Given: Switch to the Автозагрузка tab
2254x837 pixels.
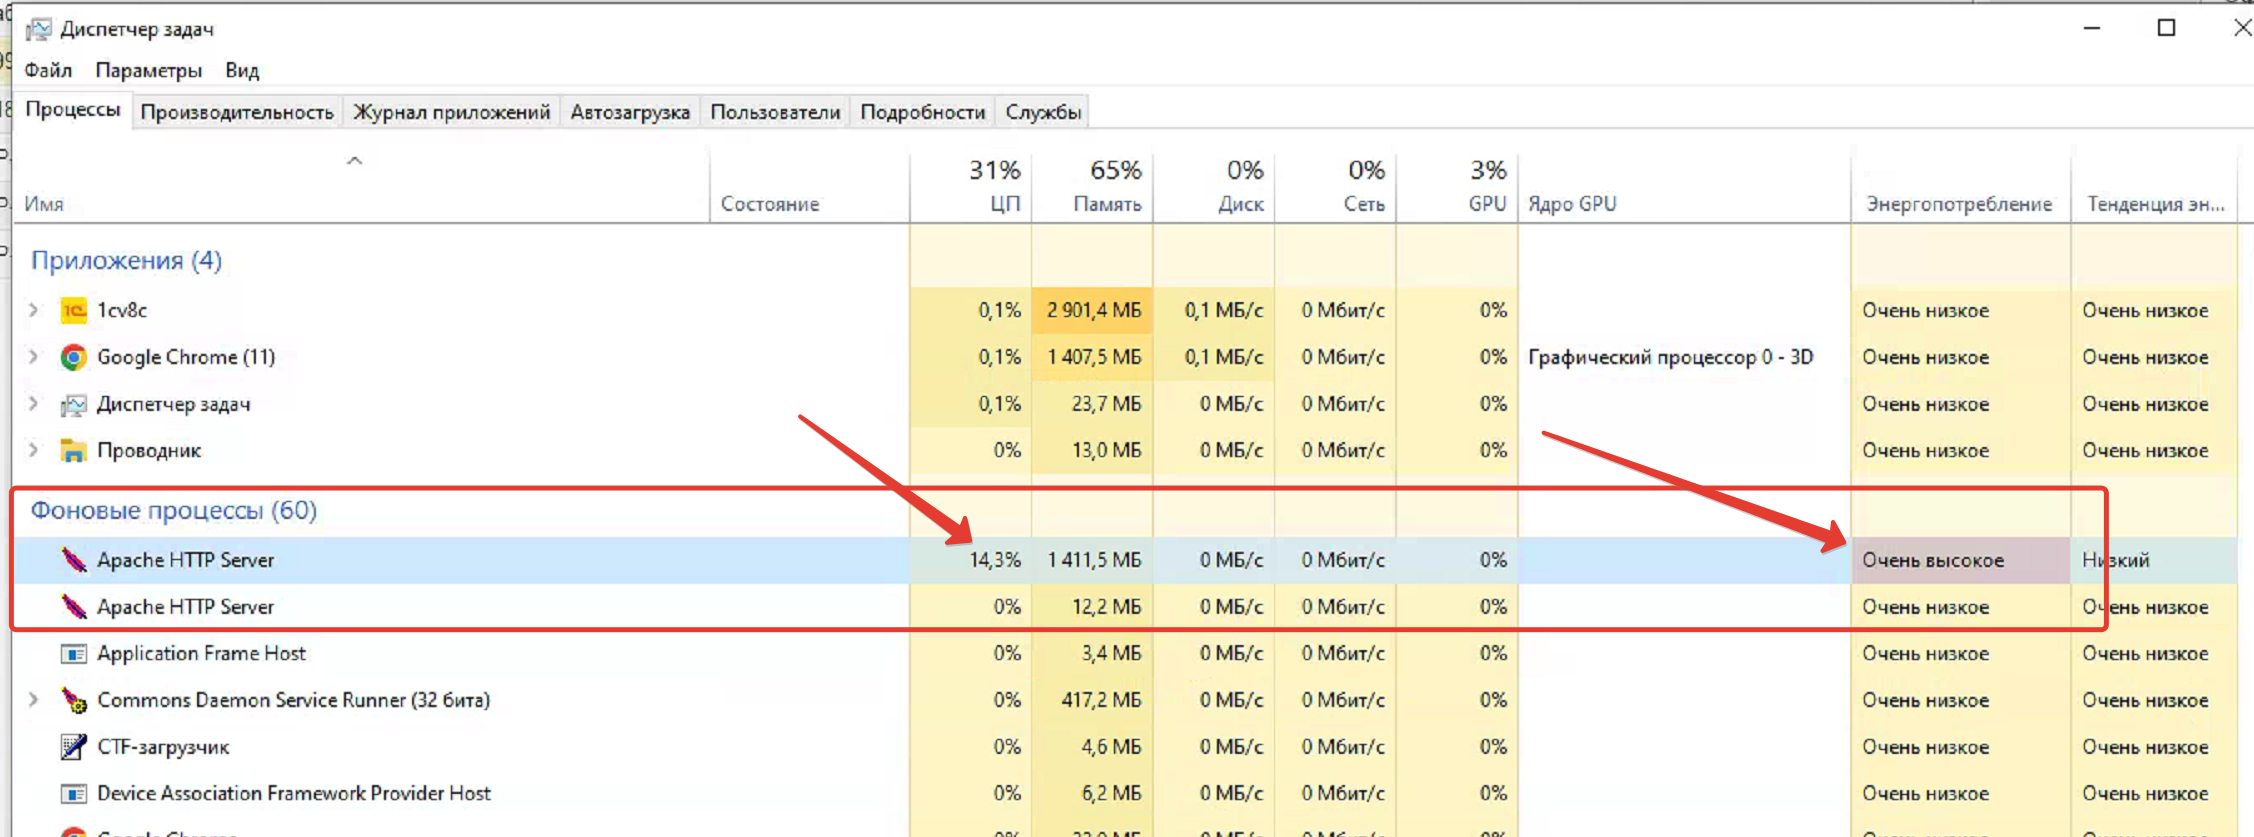Looking at the screenshot, I should (630, 112).
